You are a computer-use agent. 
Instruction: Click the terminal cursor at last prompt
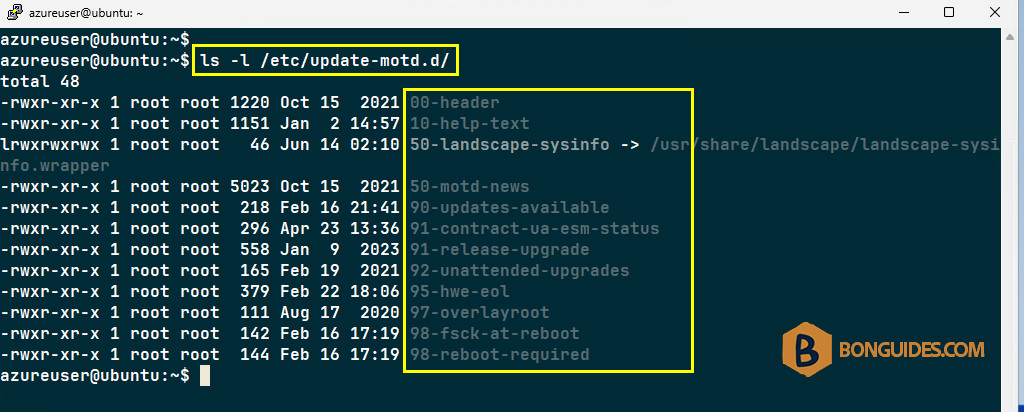[205, 375]
